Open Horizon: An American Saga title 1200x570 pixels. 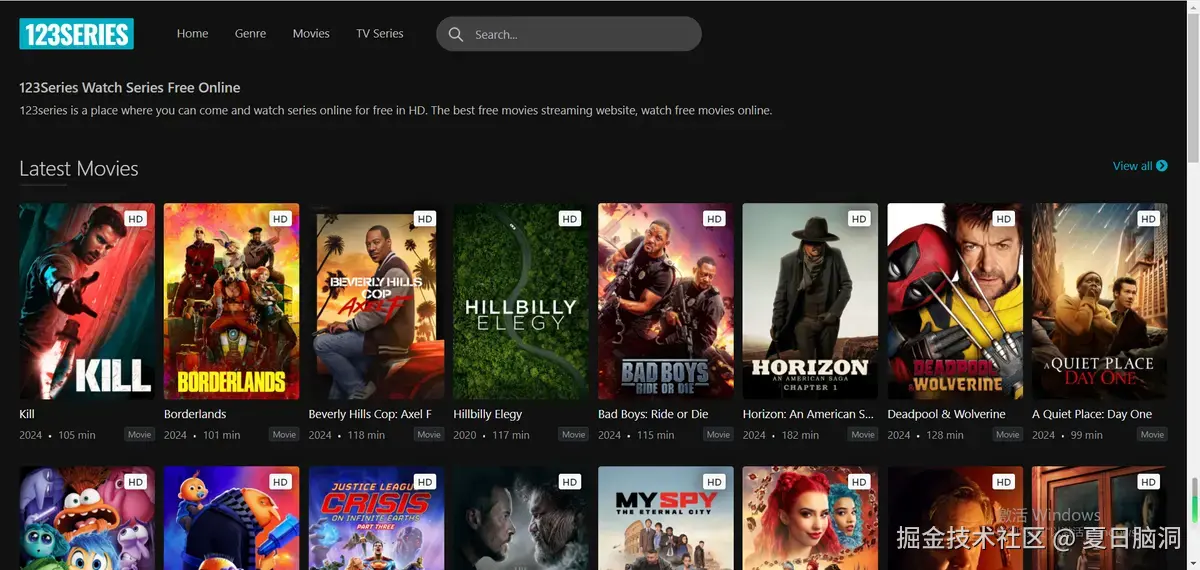(x=809, y=414)
